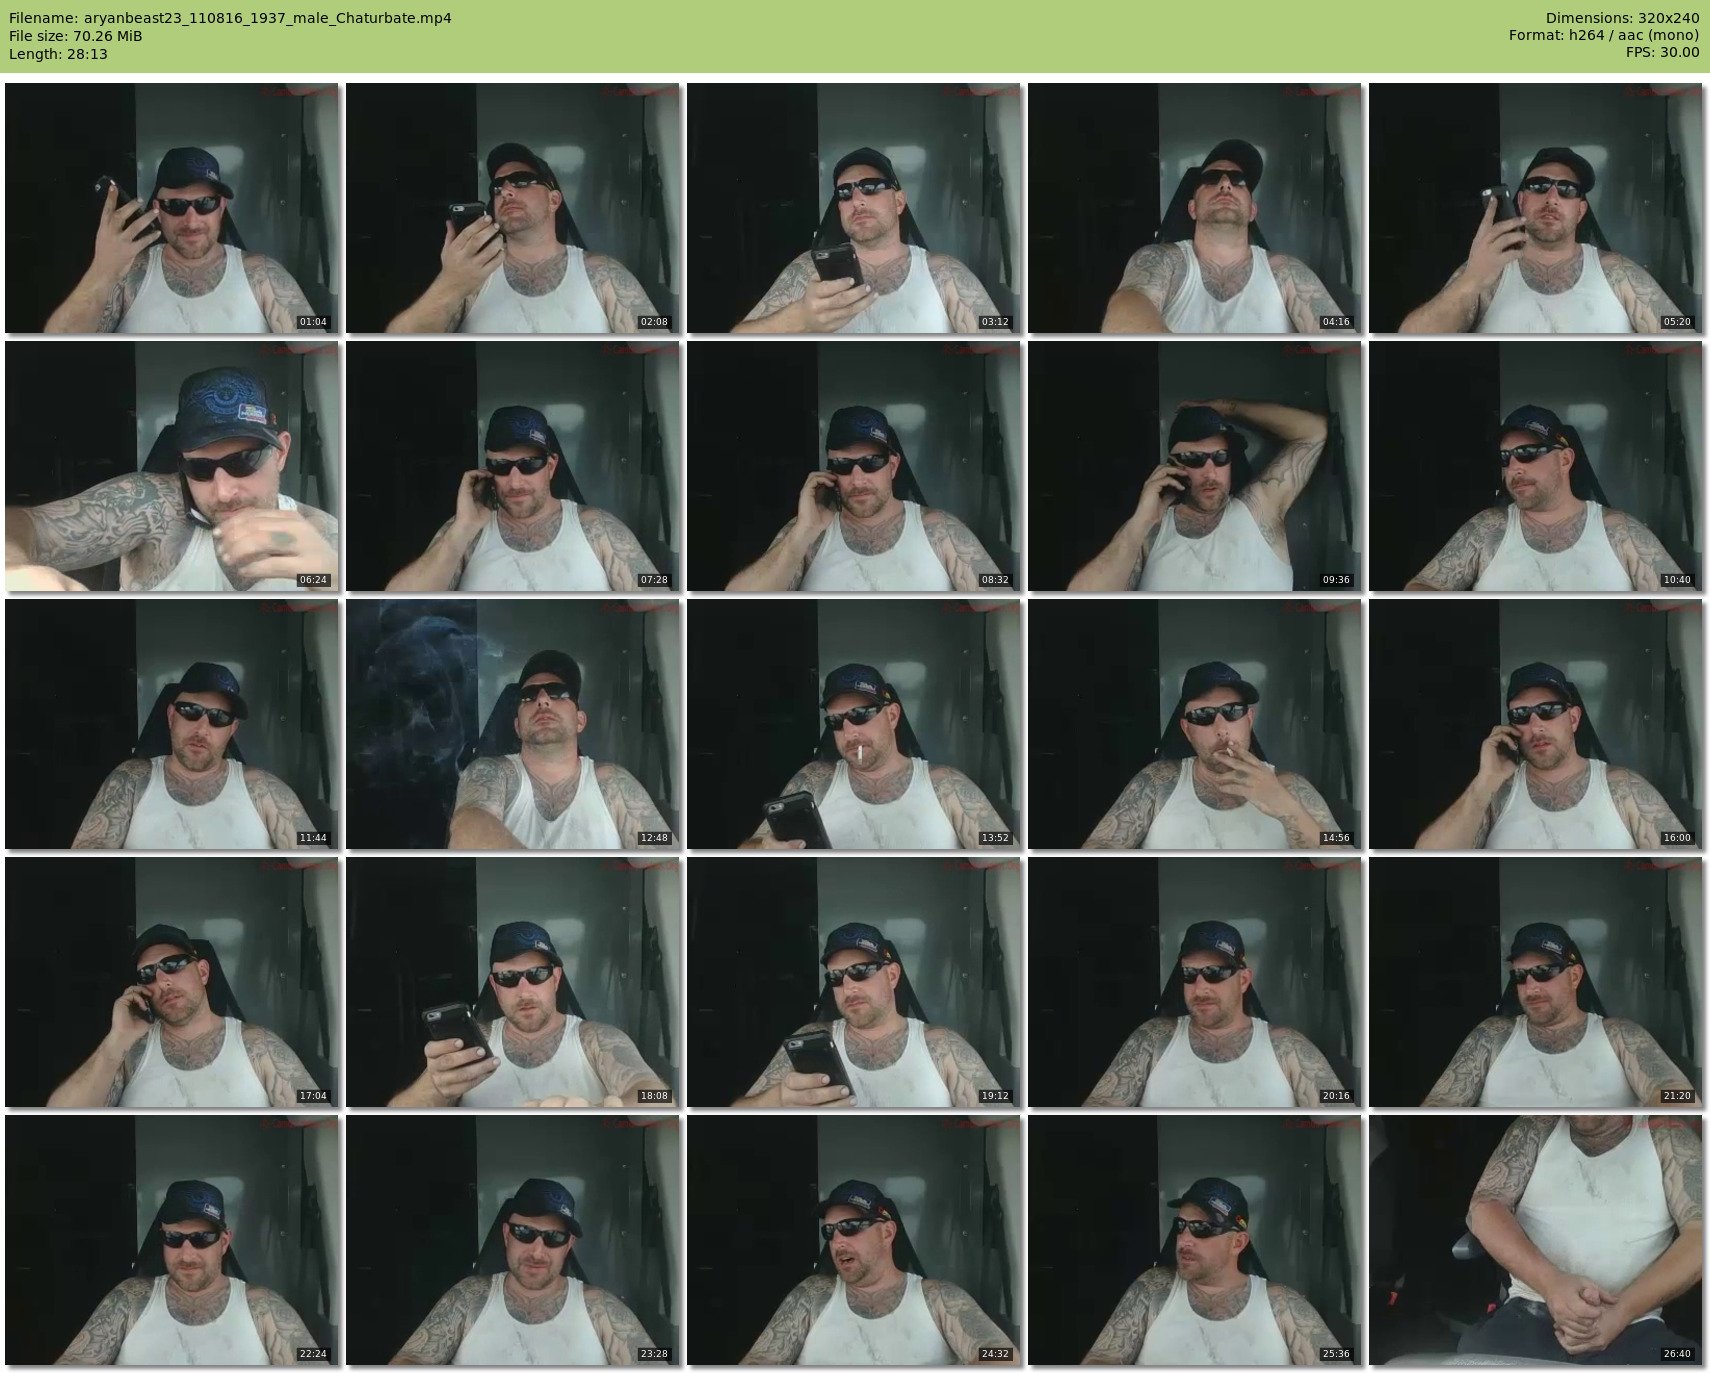Select the frame at 02:08
1710x1373 pixels.
513,208
